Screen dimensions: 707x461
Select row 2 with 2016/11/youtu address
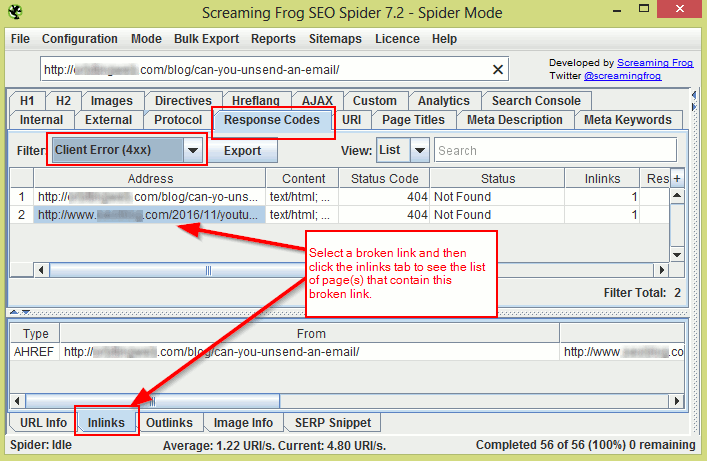(x=339, y=215)
